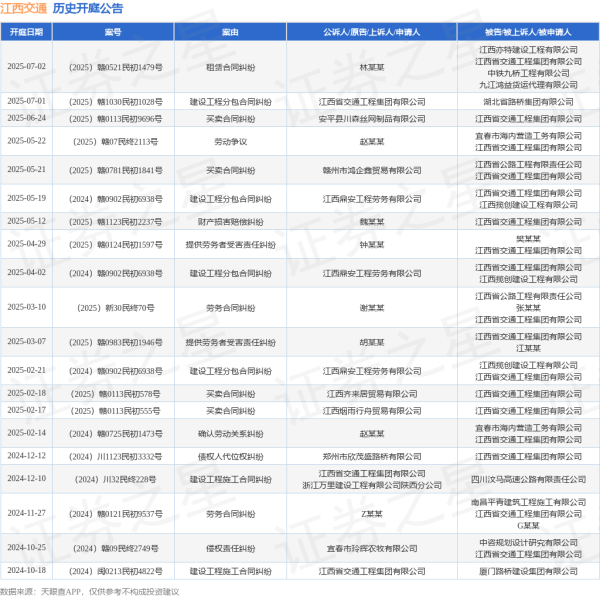Click defendant 湖北省路桥集团有限公司
Image resolution: width=600 pixels, height=597 pixels.
(x=528, y=102)
